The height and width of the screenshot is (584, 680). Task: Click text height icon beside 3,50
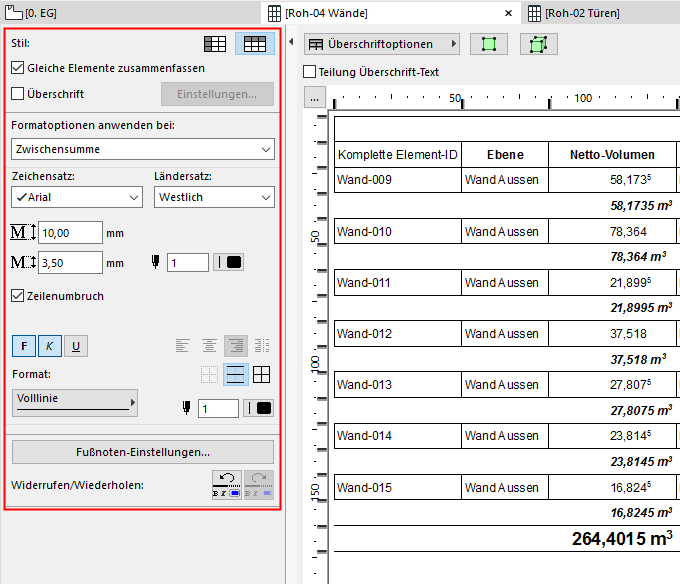click(x=23, y=262)
